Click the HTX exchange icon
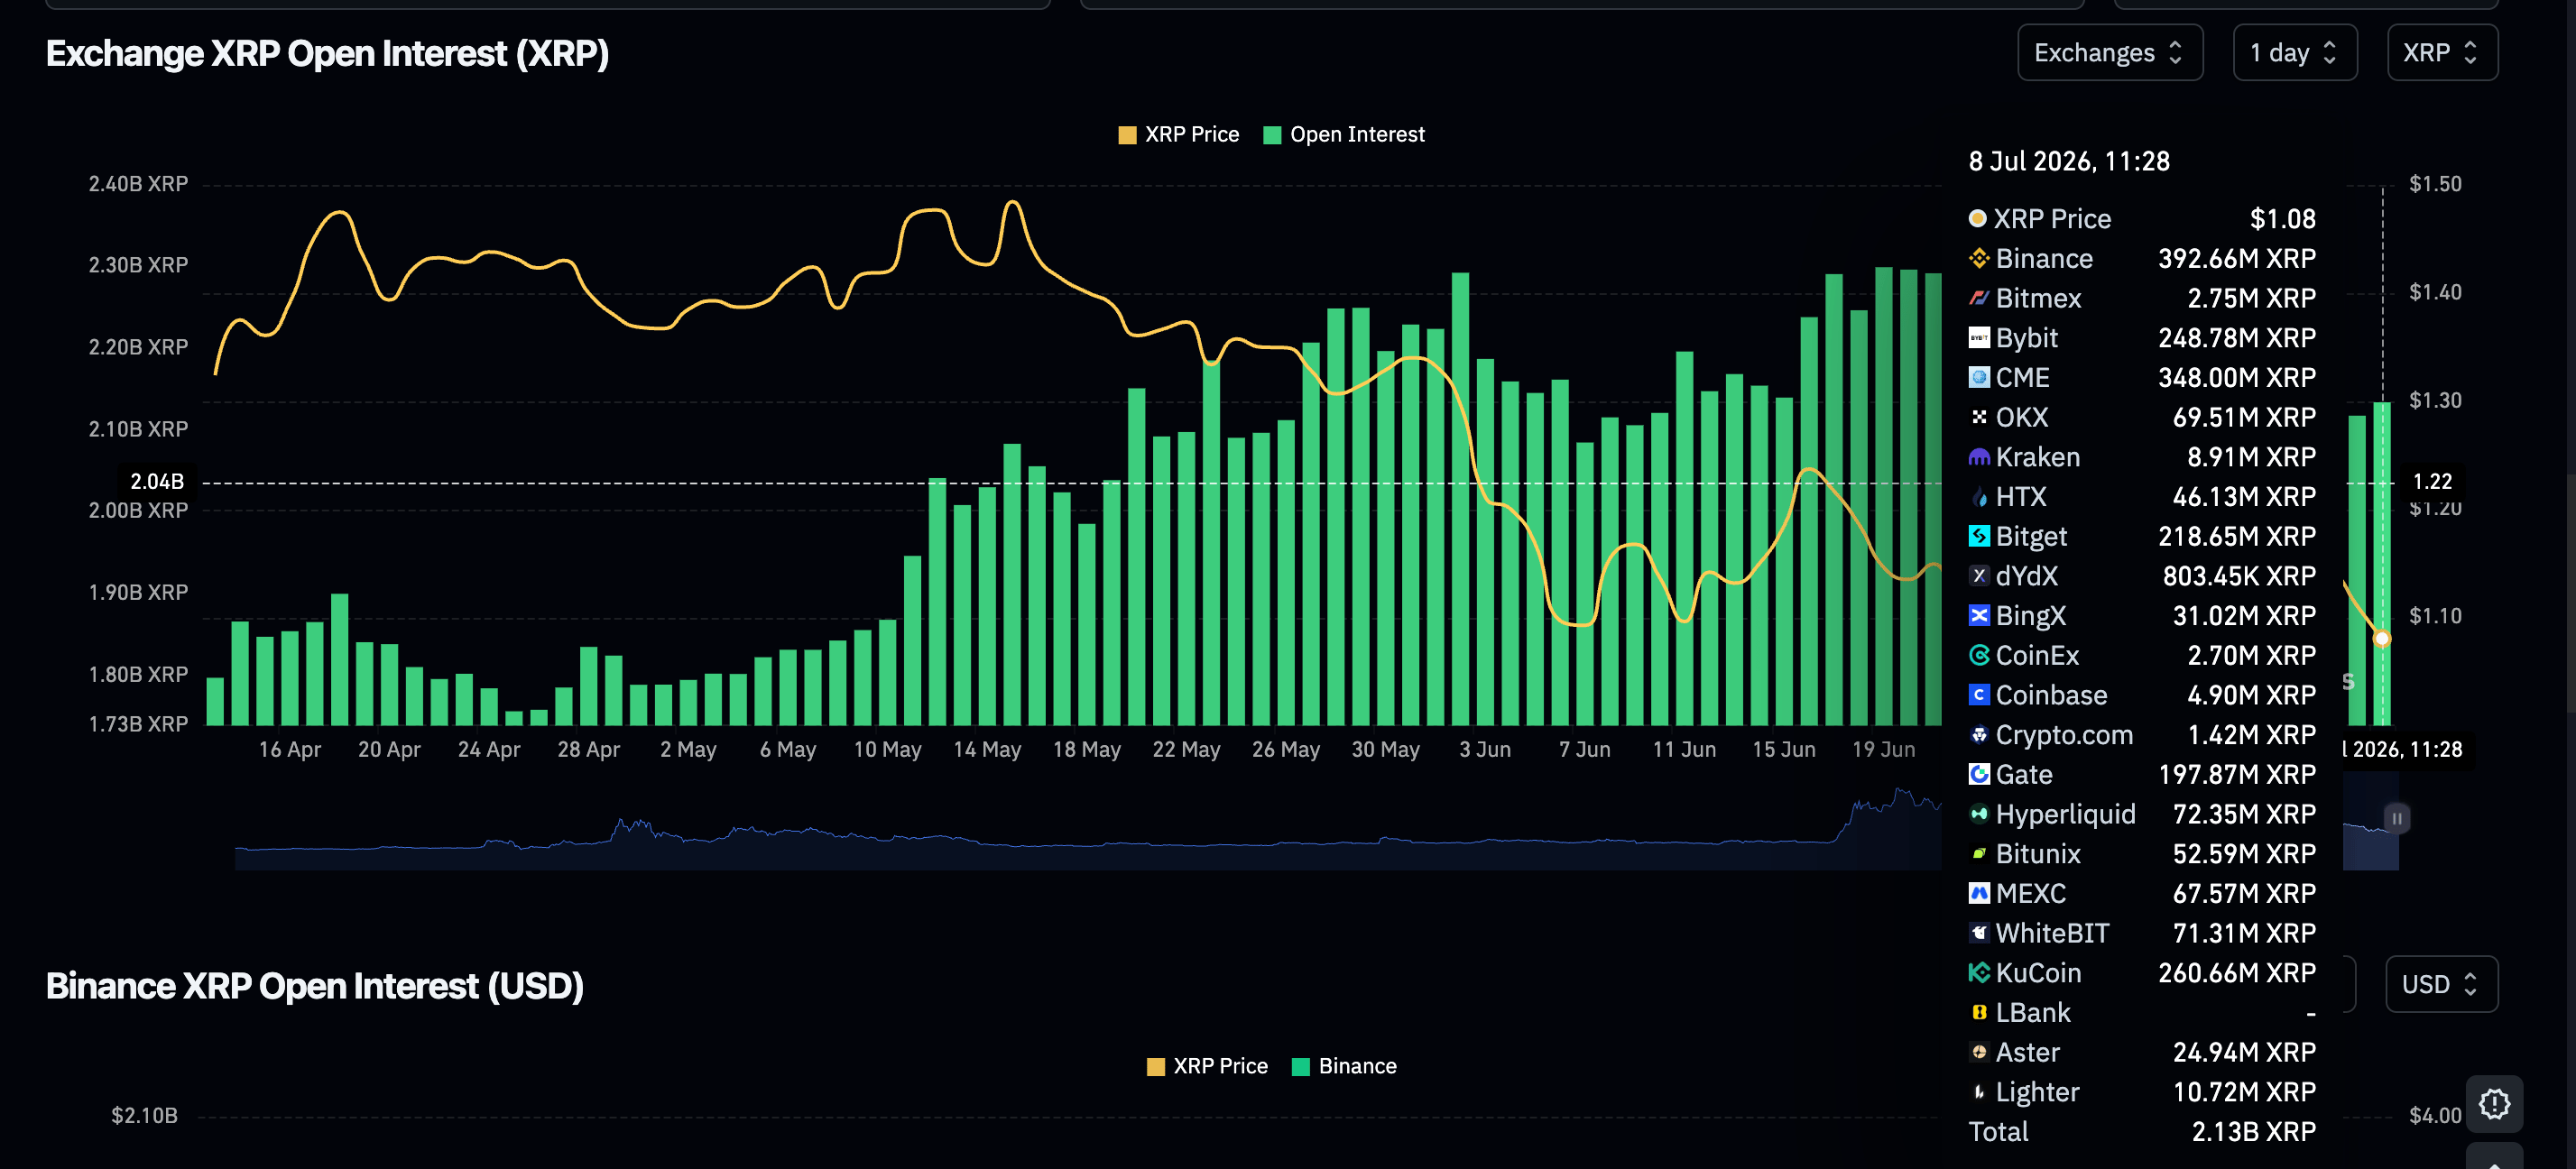The width and height of the screenshot is (2576, 1169). tap(1978, 496)
